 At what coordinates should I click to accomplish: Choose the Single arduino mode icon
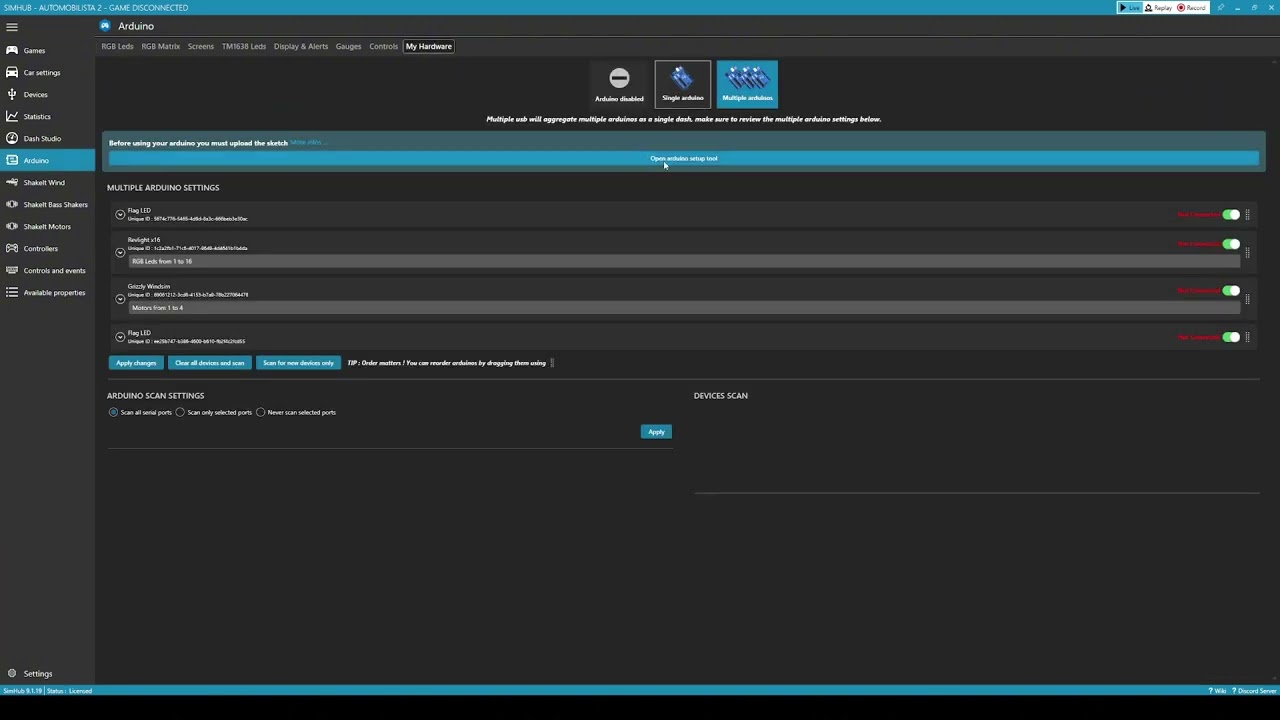(683, 84)
